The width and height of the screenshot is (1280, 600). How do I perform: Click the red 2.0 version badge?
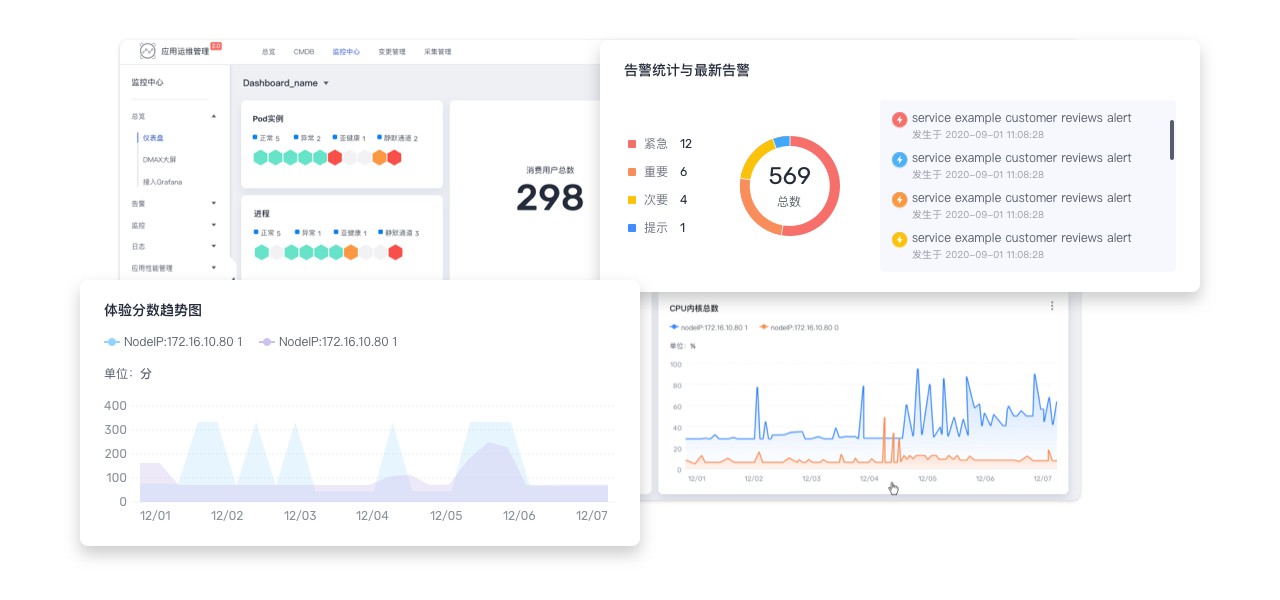(x=216, y=46)
